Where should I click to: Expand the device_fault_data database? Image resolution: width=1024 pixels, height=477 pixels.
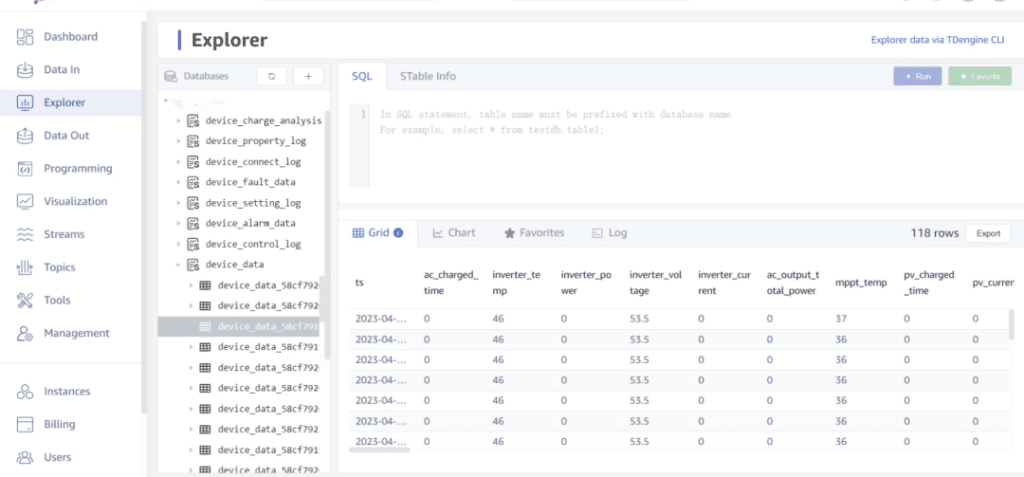click(x=179, y=182)
